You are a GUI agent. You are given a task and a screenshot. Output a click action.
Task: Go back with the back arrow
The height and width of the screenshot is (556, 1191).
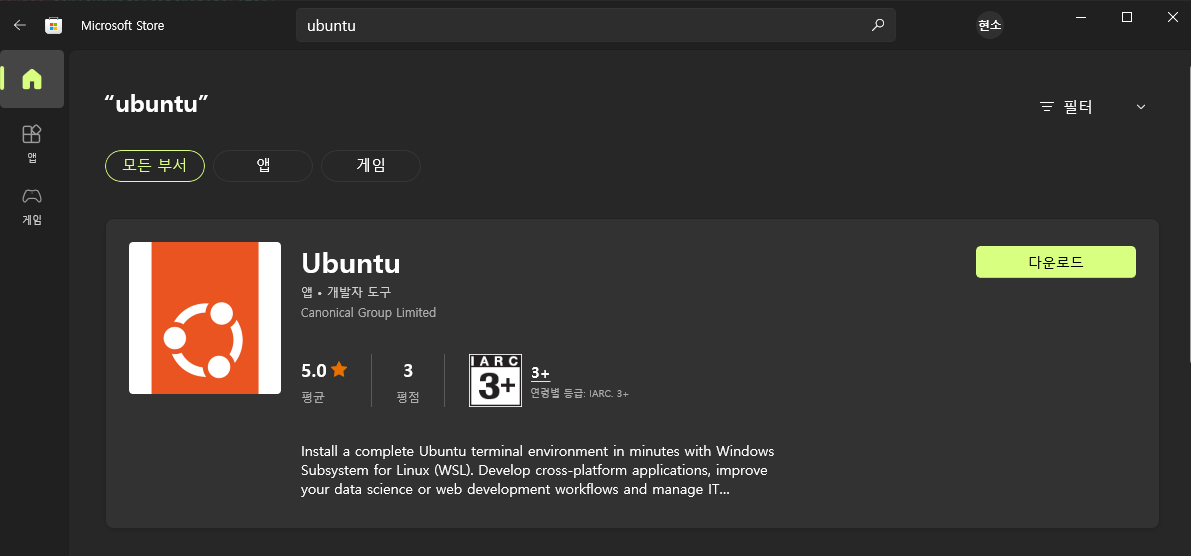pyautogui.click(x=20, y=25)
